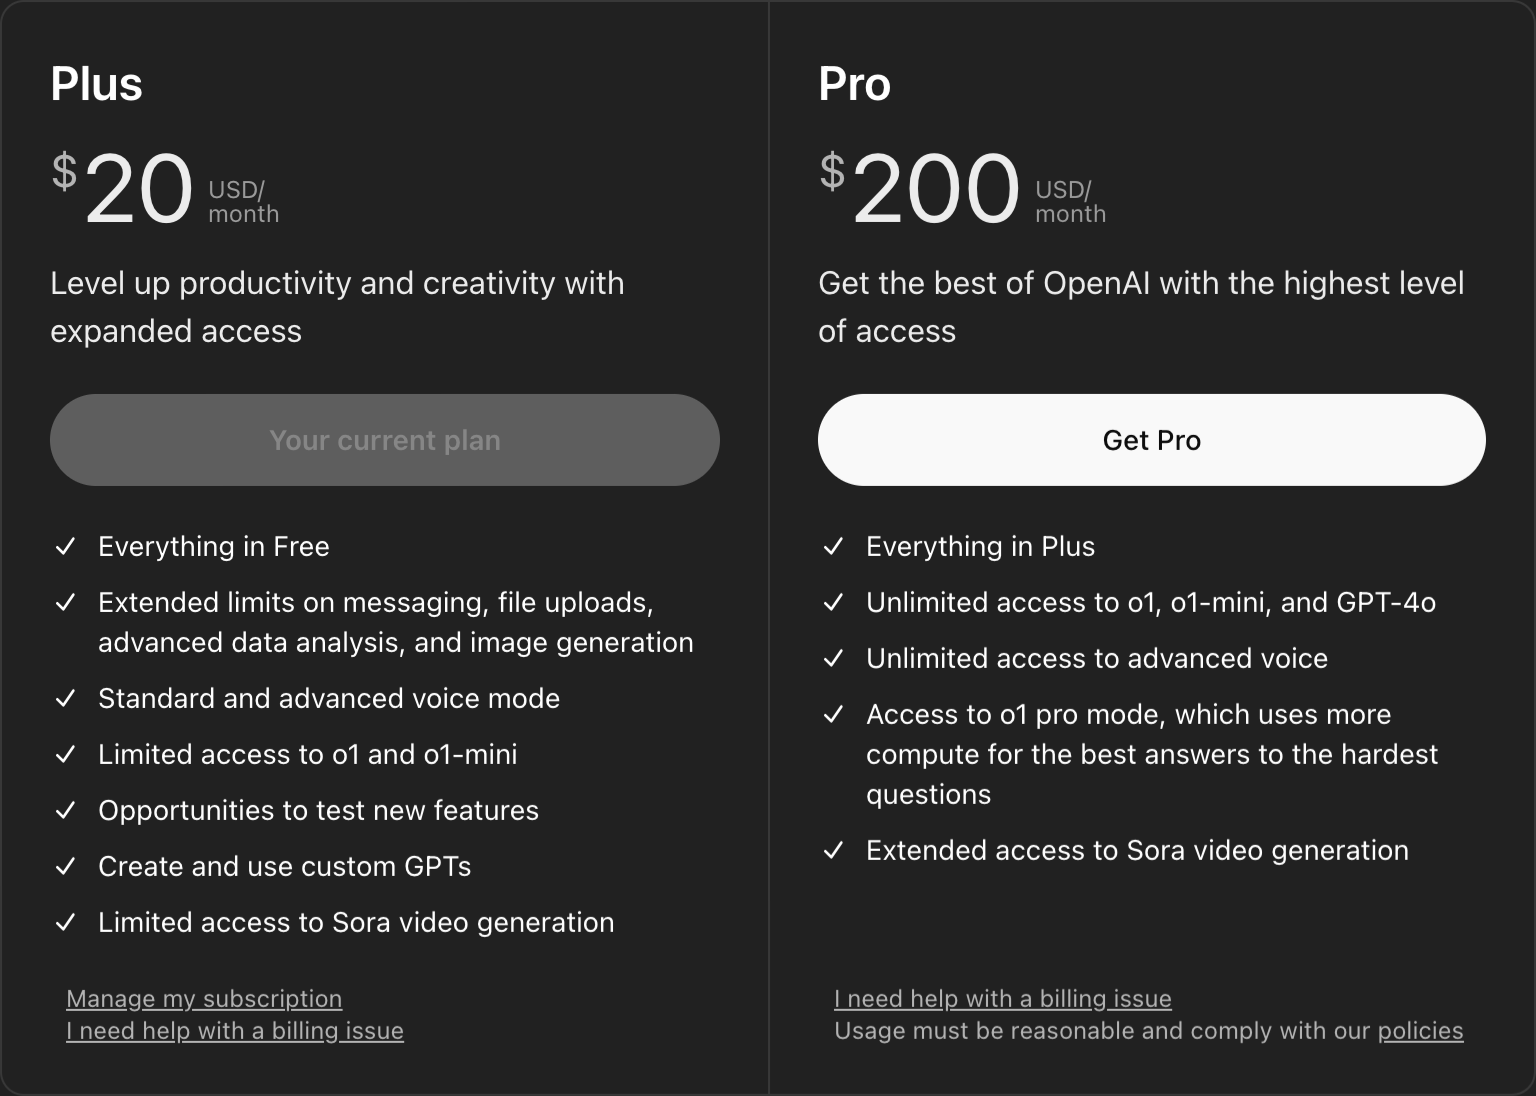Click the checkmark beside Standard and advanced voice mode

[66, 698]
